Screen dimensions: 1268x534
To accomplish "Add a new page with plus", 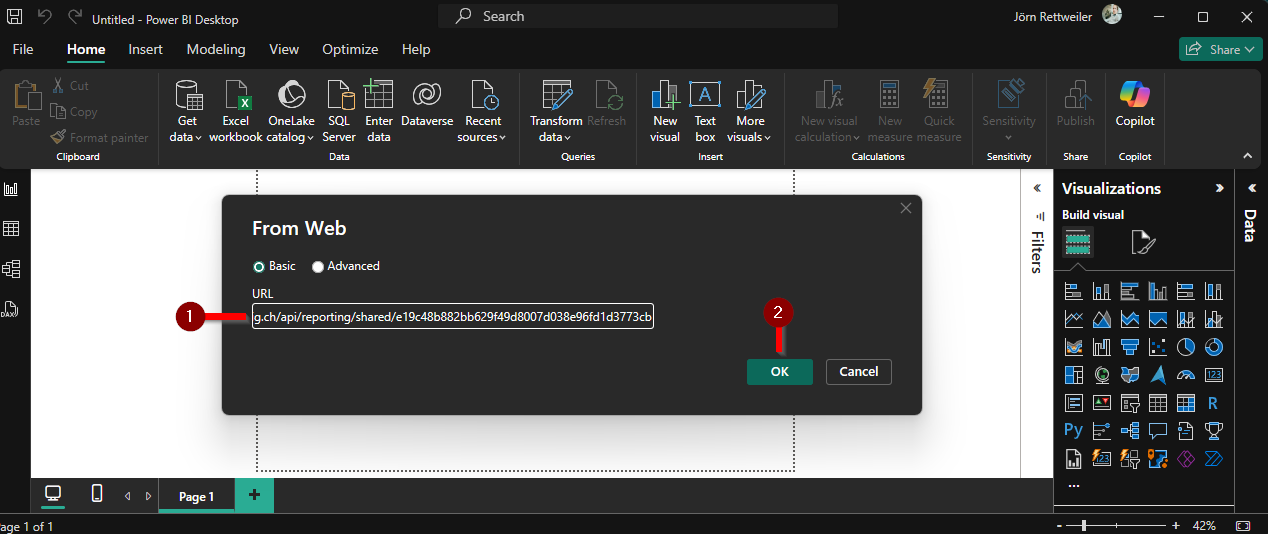I will coord(254,495).
